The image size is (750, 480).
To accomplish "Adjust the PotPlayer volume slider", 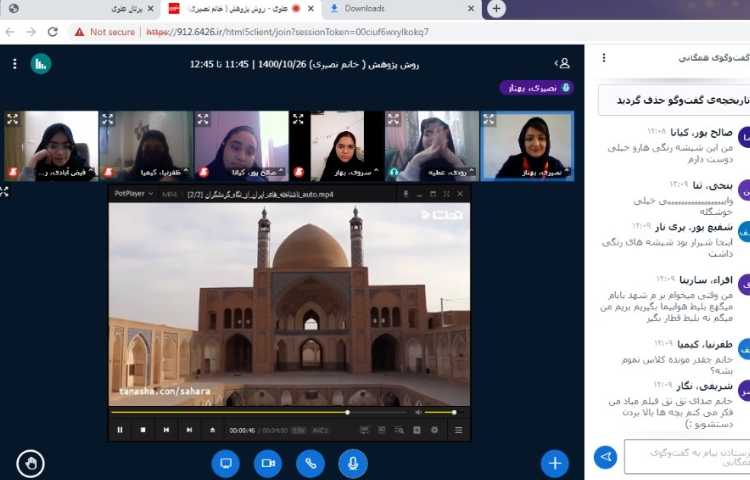I will tap(440, 412).
